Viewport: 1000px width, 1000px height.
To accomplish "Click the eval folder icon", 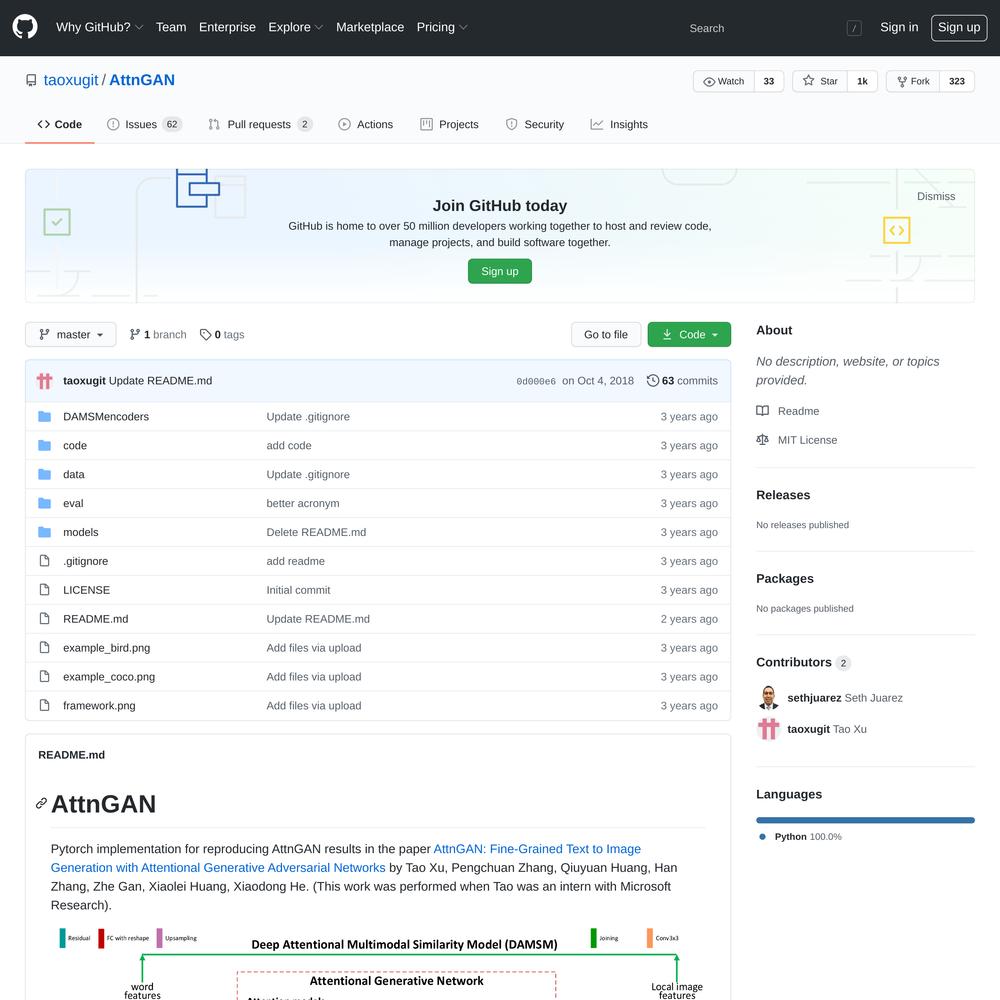I will [45, 503].
